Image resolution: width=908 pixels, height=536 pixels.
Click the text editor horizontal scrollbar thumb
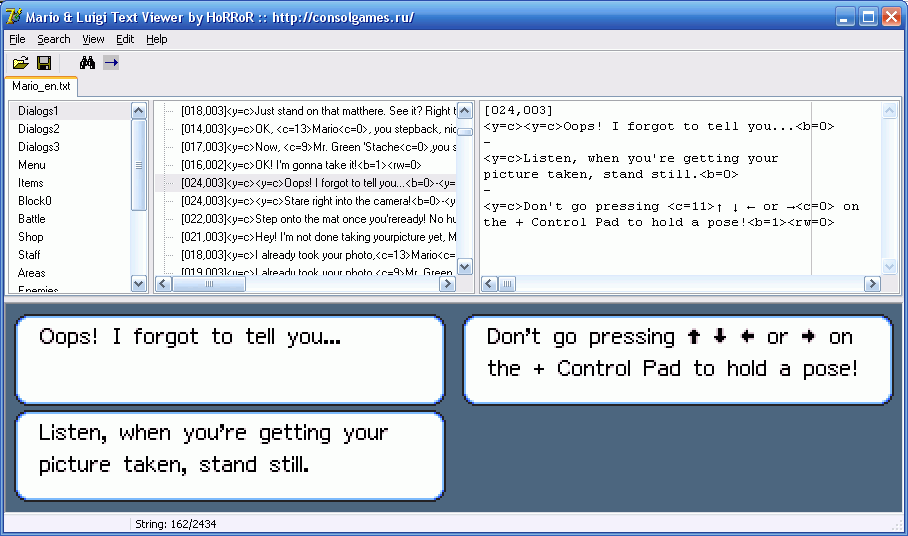(507, 284)
